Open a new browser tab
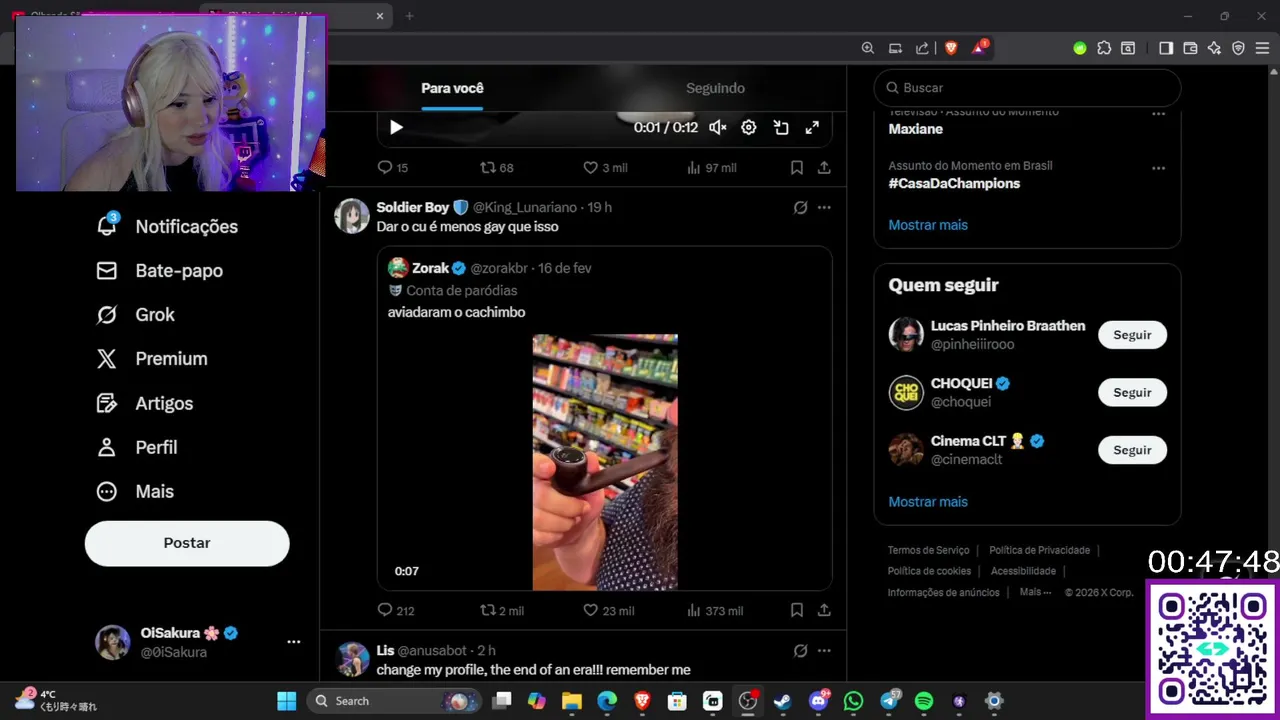This screenshot has height=720, width=1280. [409, 16]
